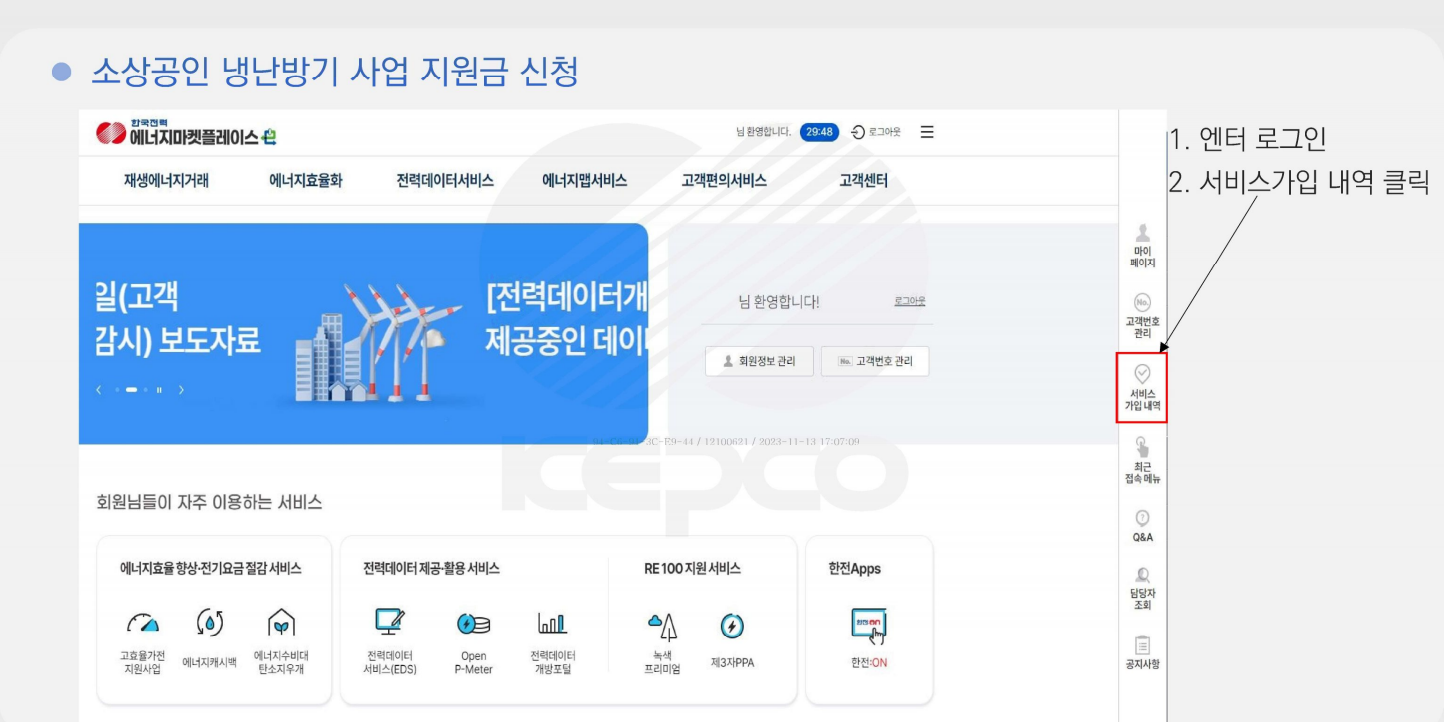Open 전력데이터 개방포털 service icon
1444x722 pixels.
tap(553, 641)
